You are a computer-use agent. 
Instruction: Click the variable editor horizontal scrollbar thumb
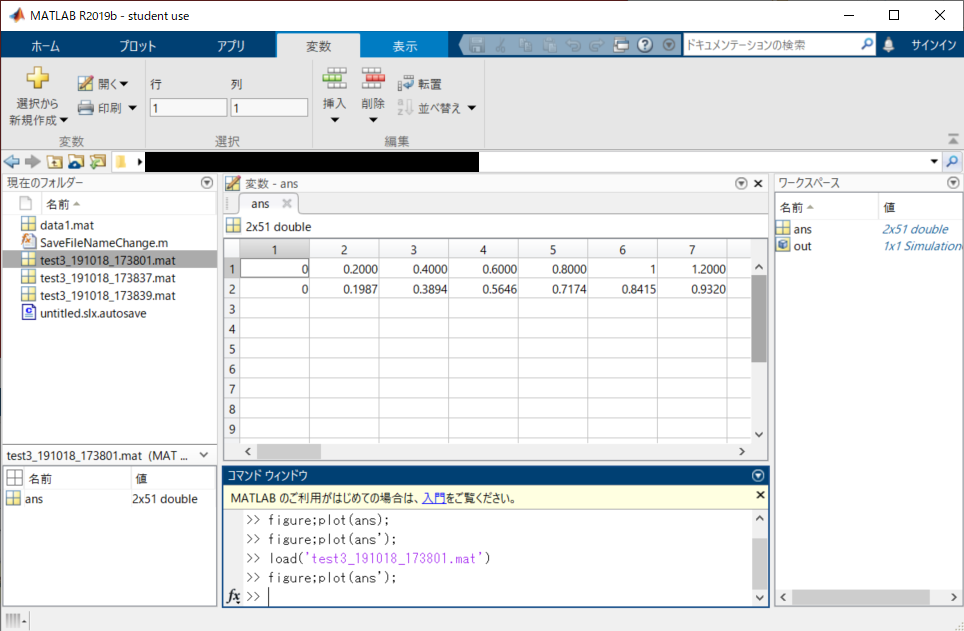(x=289, y=451)
